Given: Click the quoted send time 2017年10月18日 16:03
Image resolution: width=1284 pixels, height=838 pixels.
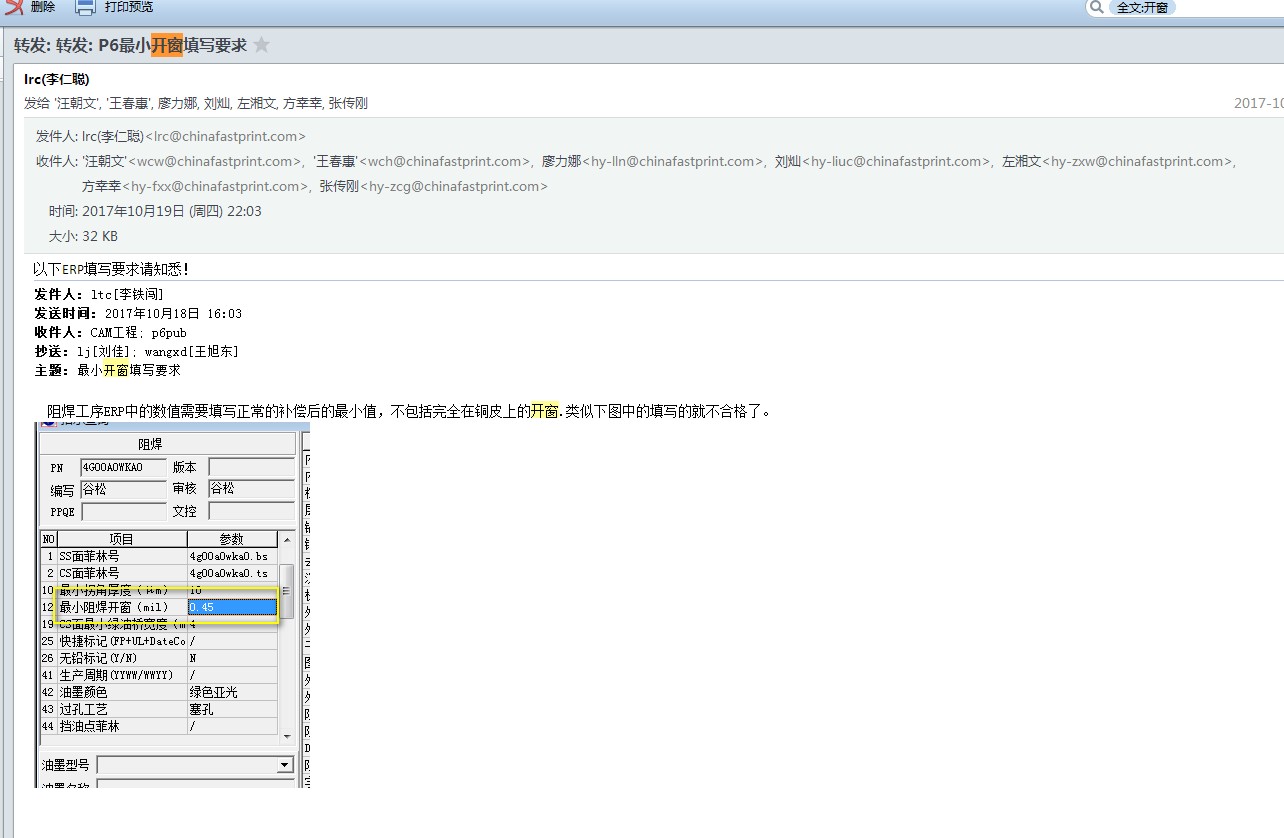Looking at the screenshot, I should tap(173, 313).
